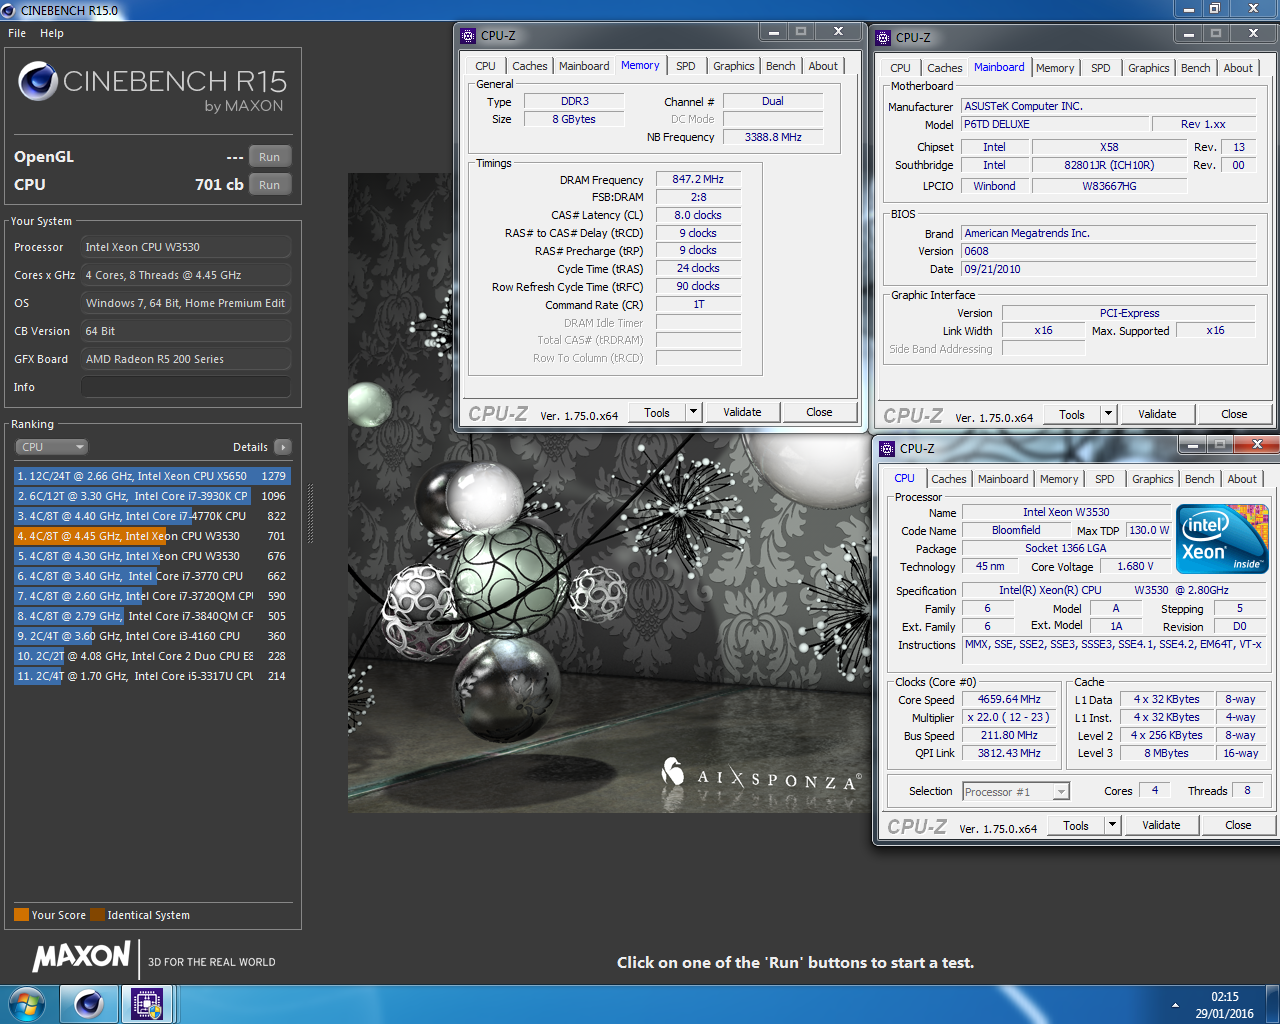
Task: Click Show Desktop button on taskbar
Action: [1272, 1004]
